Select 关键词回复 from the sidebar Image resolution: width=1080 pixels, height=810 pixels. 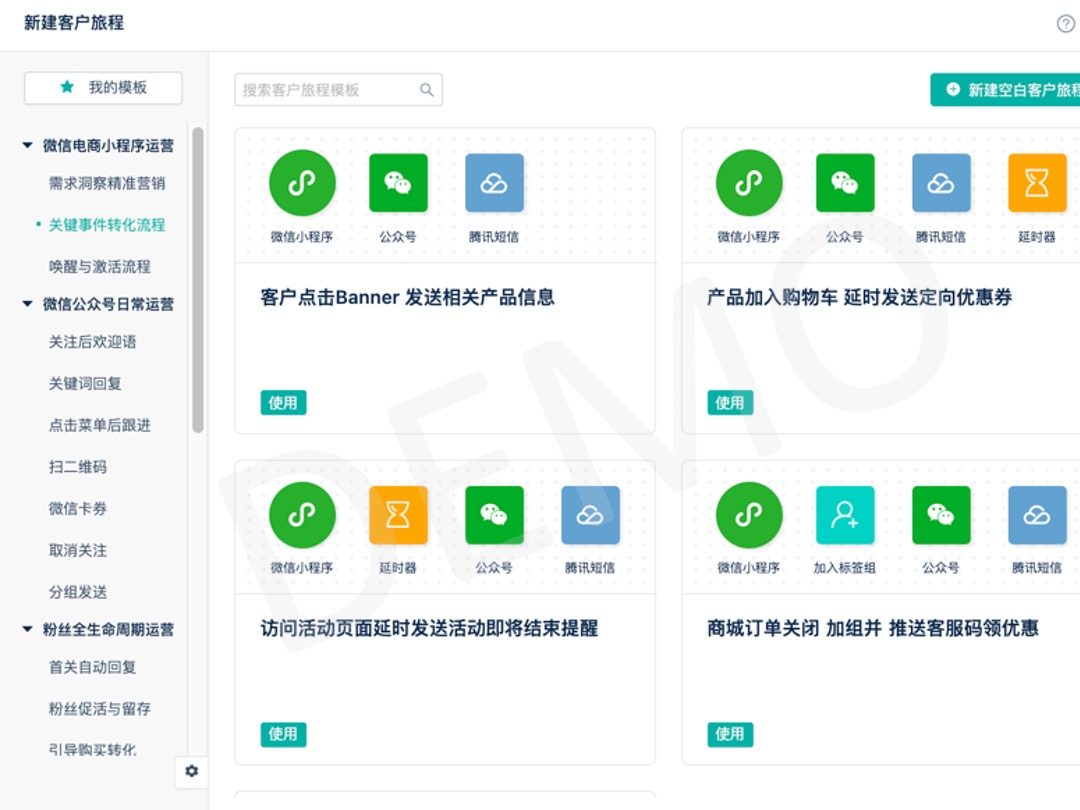(85, 384)
